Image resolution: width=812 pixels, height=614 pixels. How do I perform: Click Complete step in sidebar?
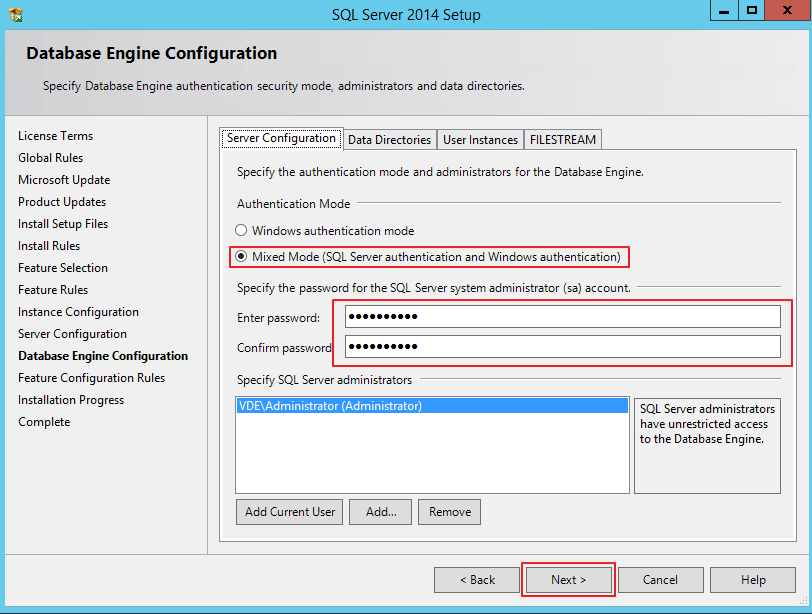tap(44, 422)
